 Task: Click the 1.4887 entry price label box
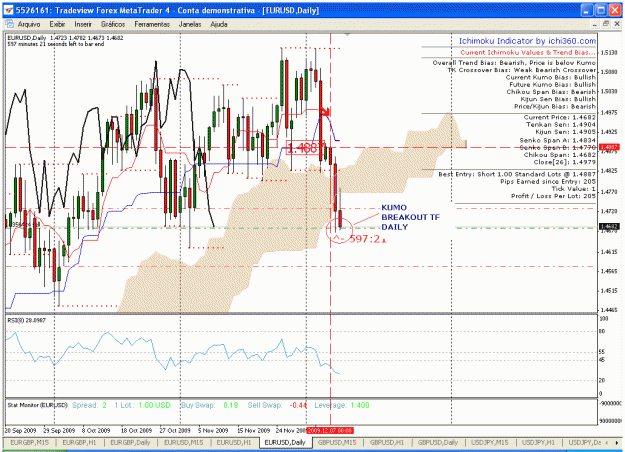[x=306, y=148]
